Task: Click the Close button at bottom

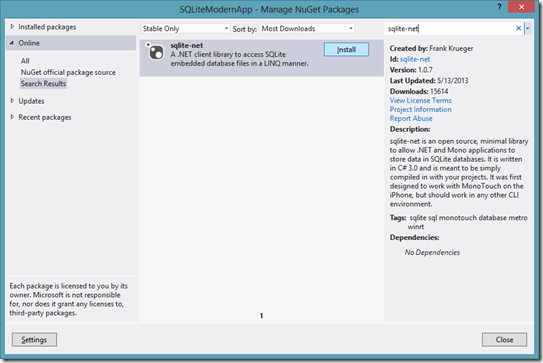Action: (x=504, y=340)
